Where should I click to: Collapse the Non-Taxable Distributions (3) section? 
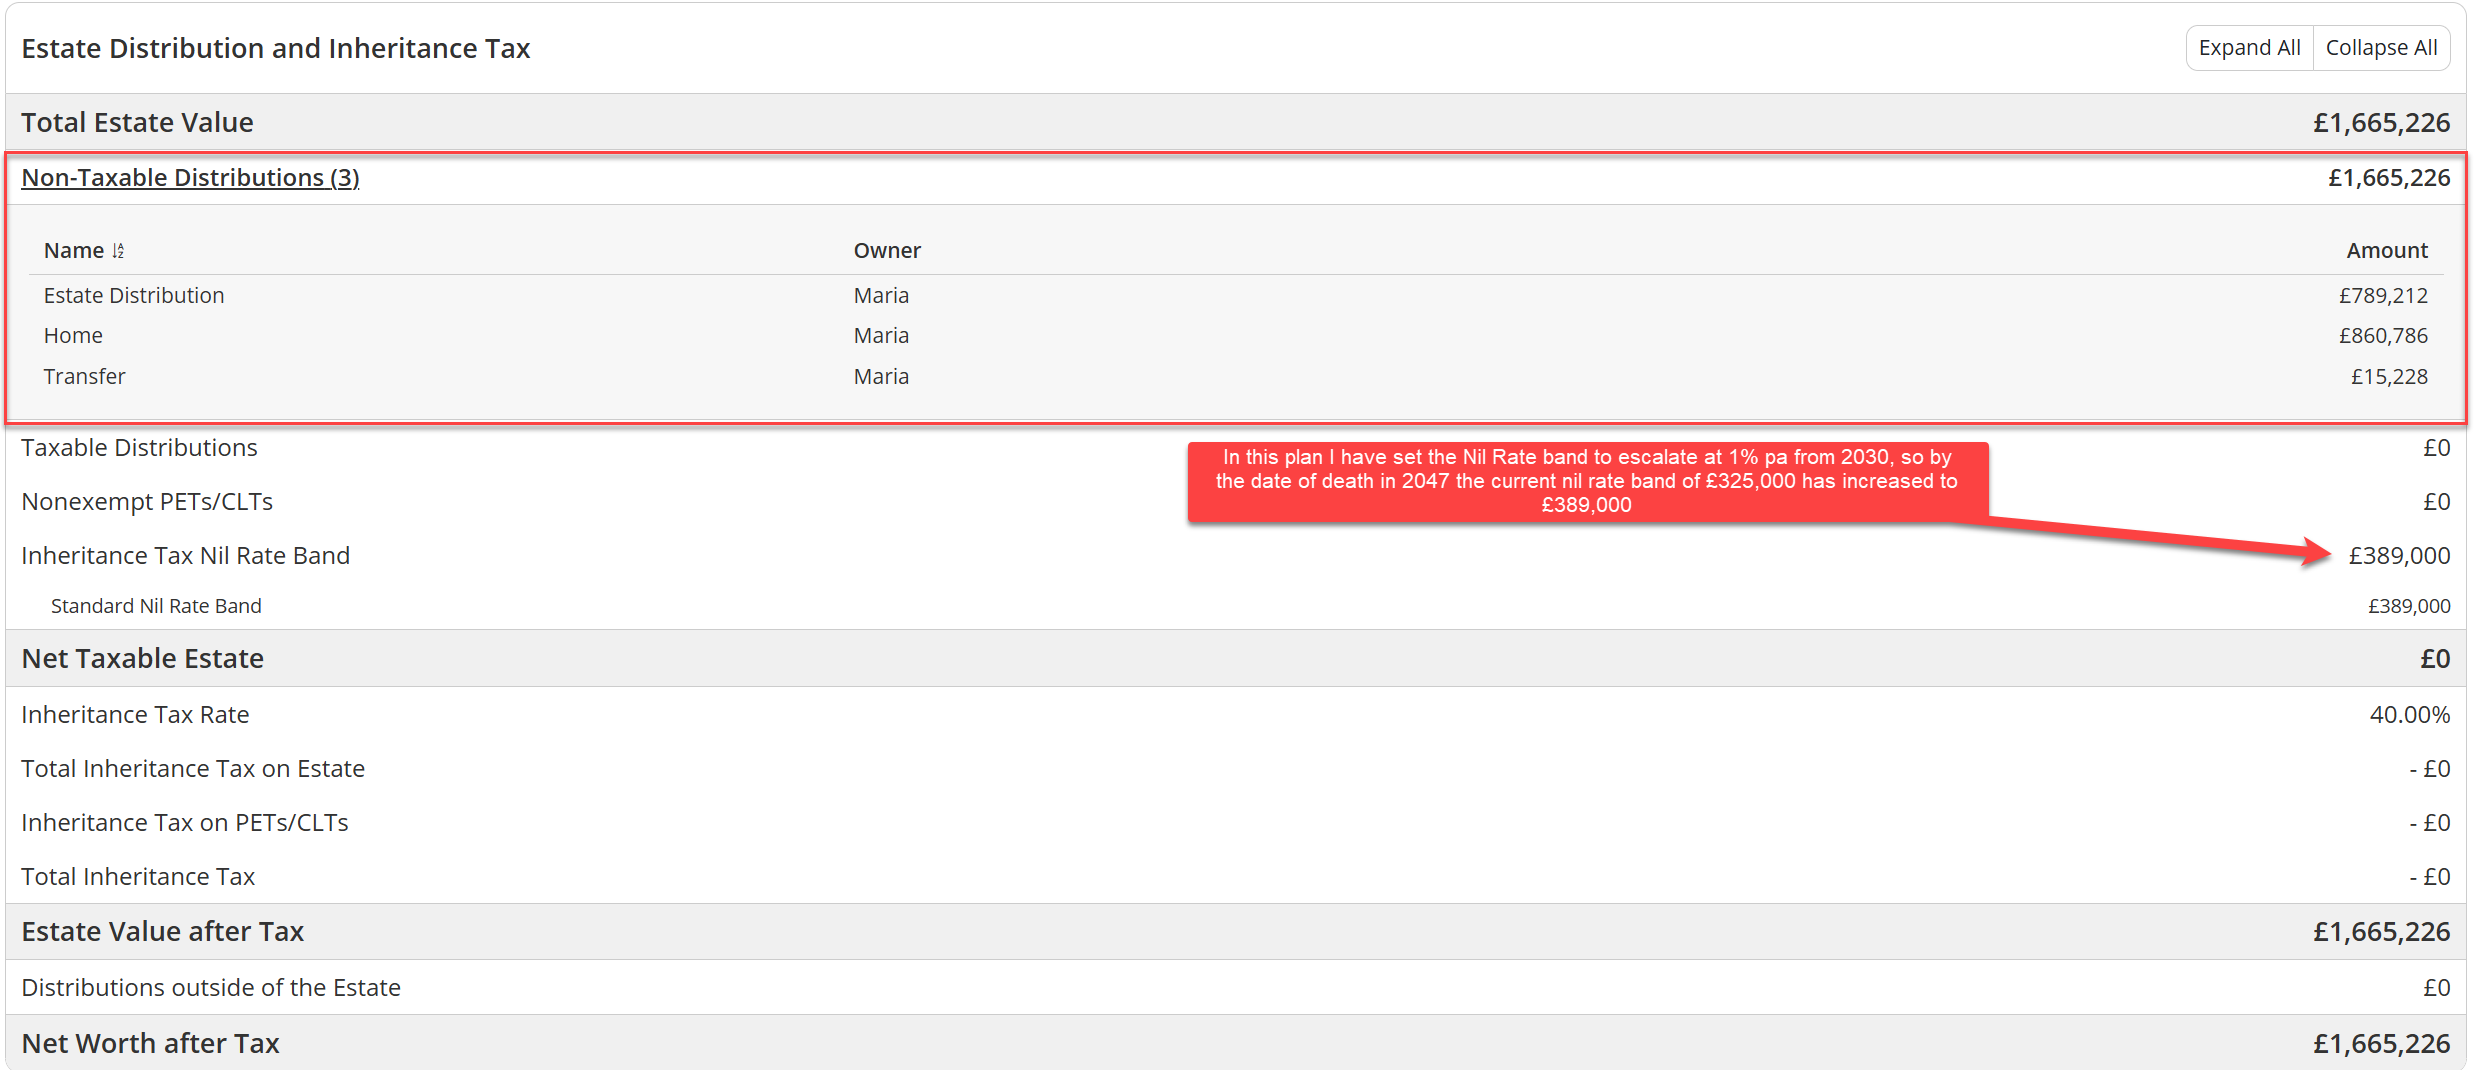point(190,178)
